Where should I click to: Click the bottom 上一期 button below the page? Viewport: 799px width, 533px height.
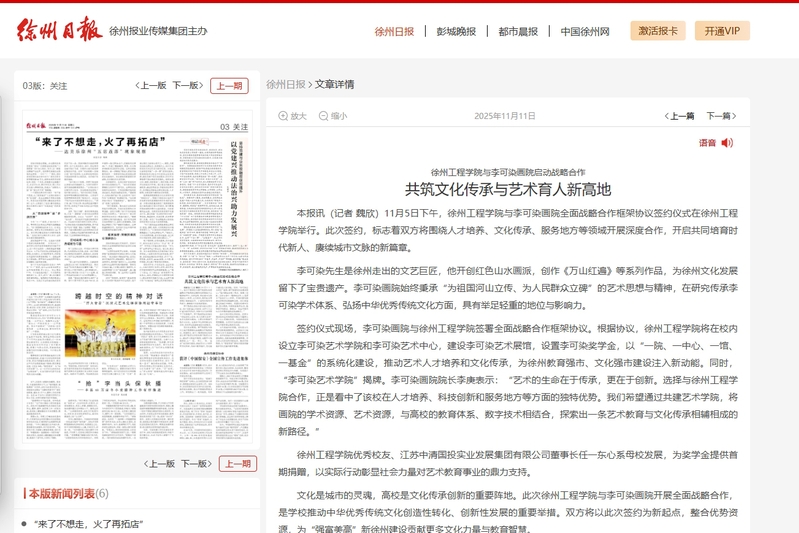point(237,464)
